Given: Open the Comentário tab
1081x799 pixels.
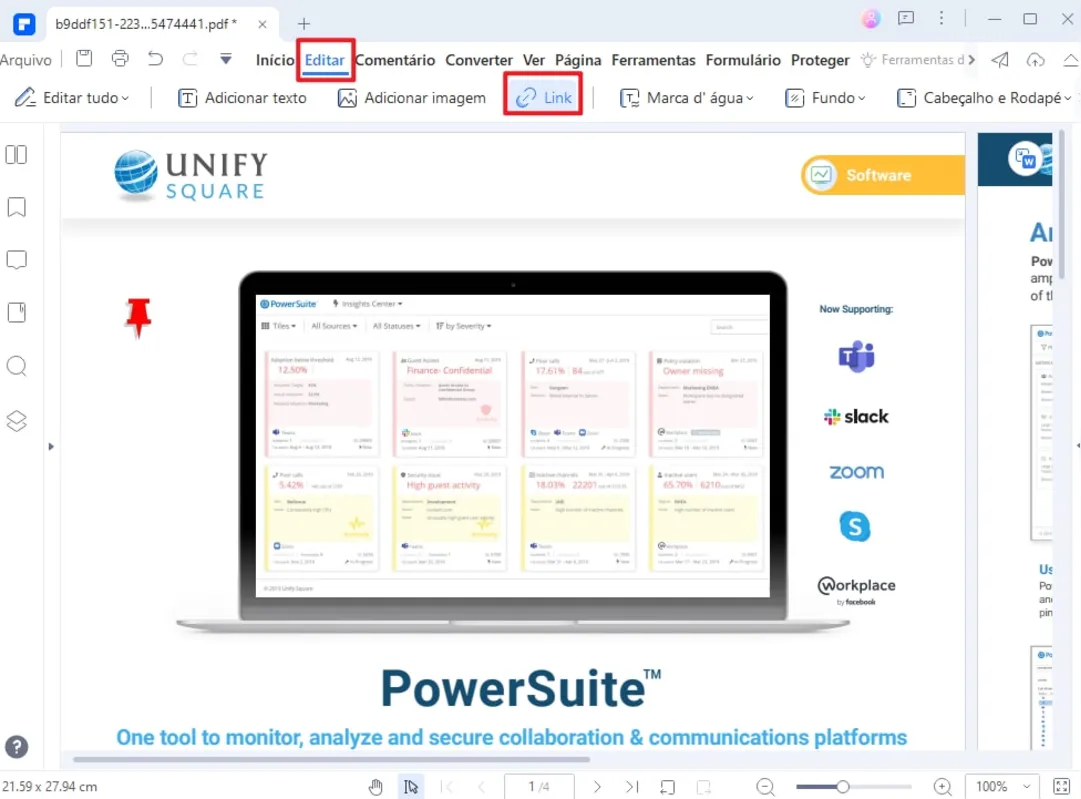Looking at the screenshot, I should pos(395,60).
